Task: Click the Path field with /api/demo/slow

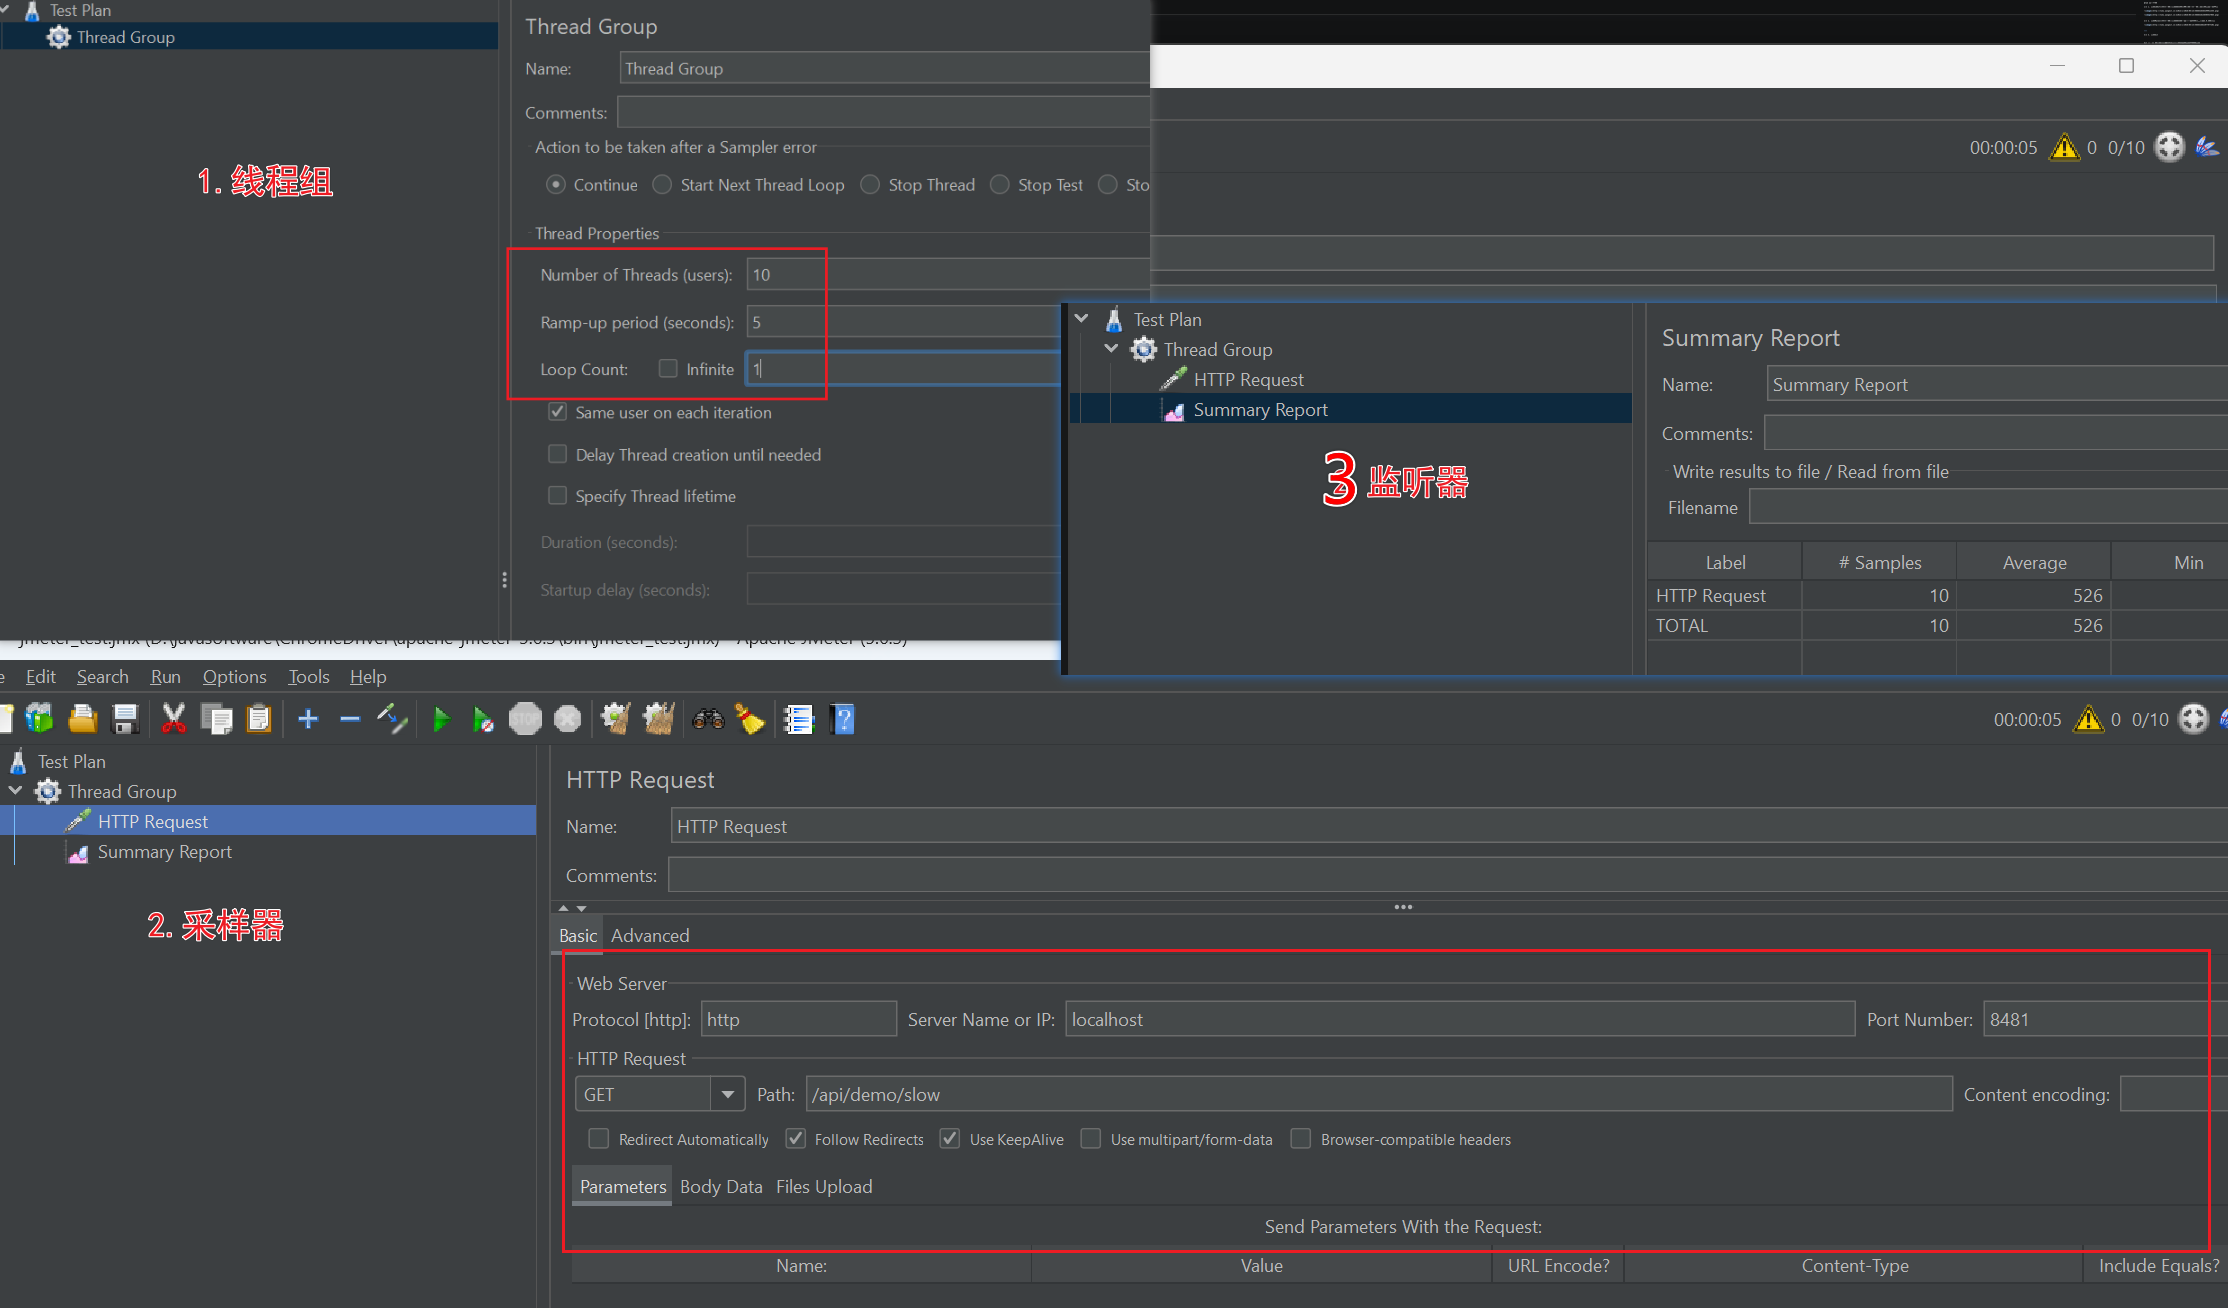Action: coord(1379,1094)
